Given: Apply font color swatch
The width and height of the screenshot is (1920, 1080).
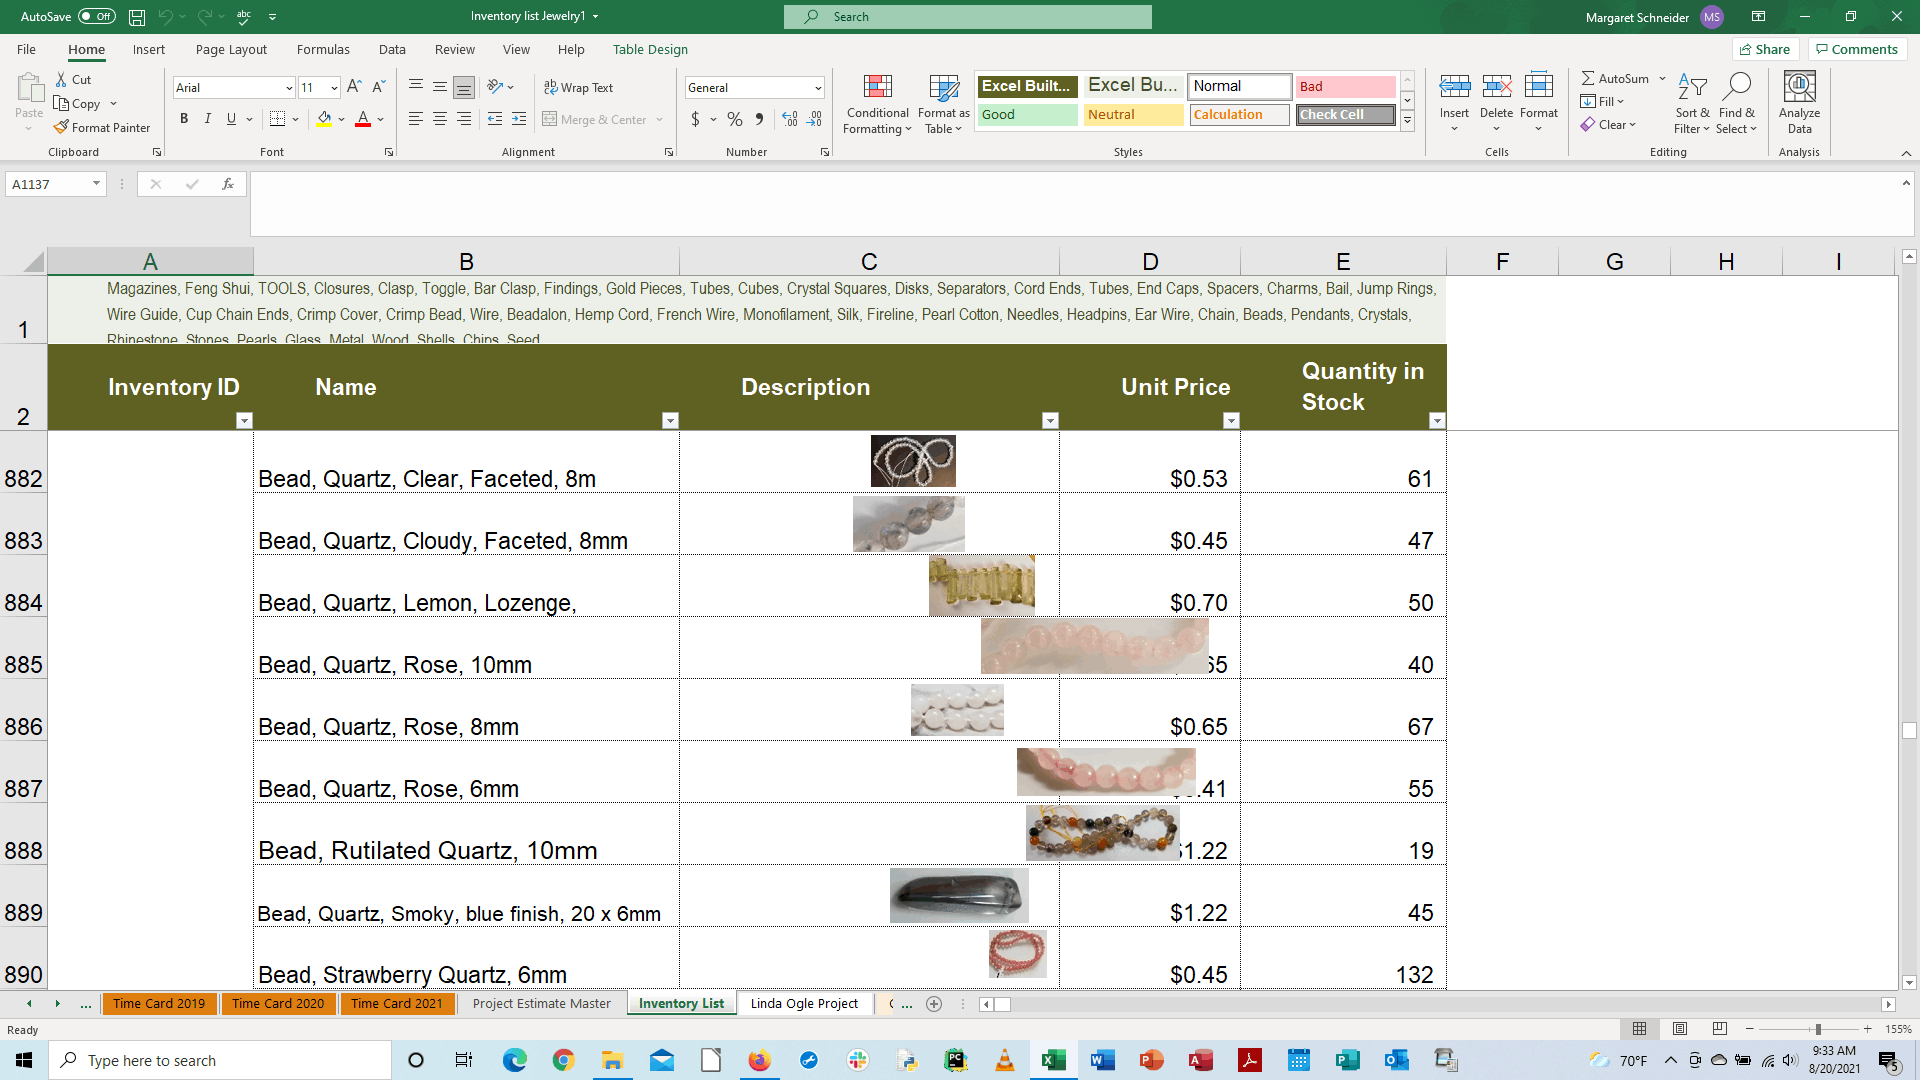Looking at the screenshot, I should pyautogui.click(x=363, y=119).
